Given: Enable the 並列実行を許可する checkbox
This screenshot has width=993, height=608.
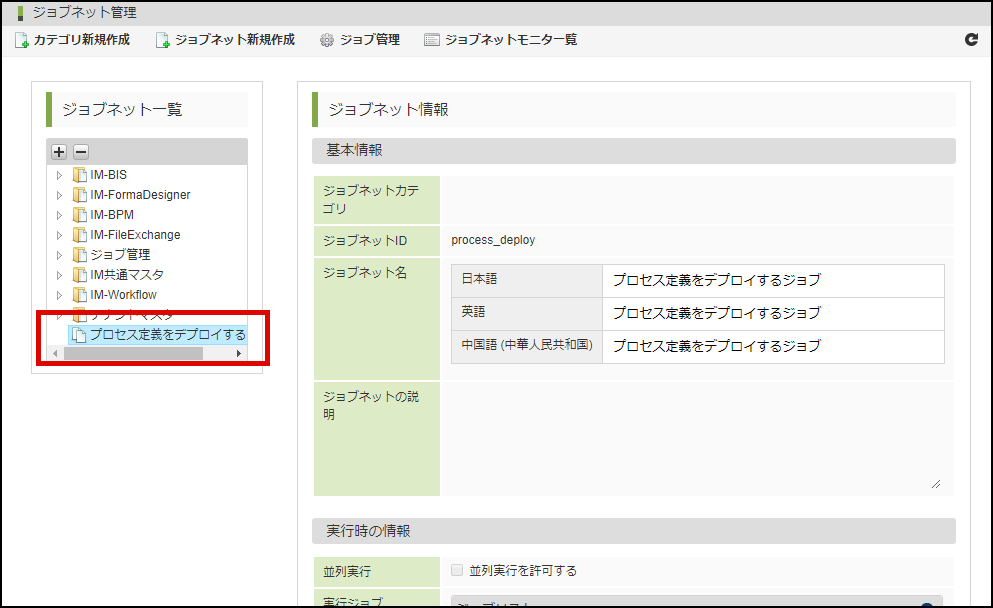Looking at the screenshot, I should coord(457,570).
